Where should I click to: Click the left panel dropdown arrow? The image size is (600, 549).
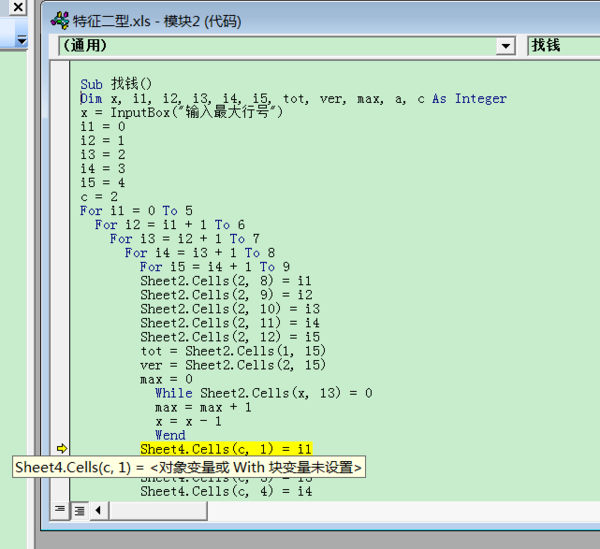coord(22,41)
